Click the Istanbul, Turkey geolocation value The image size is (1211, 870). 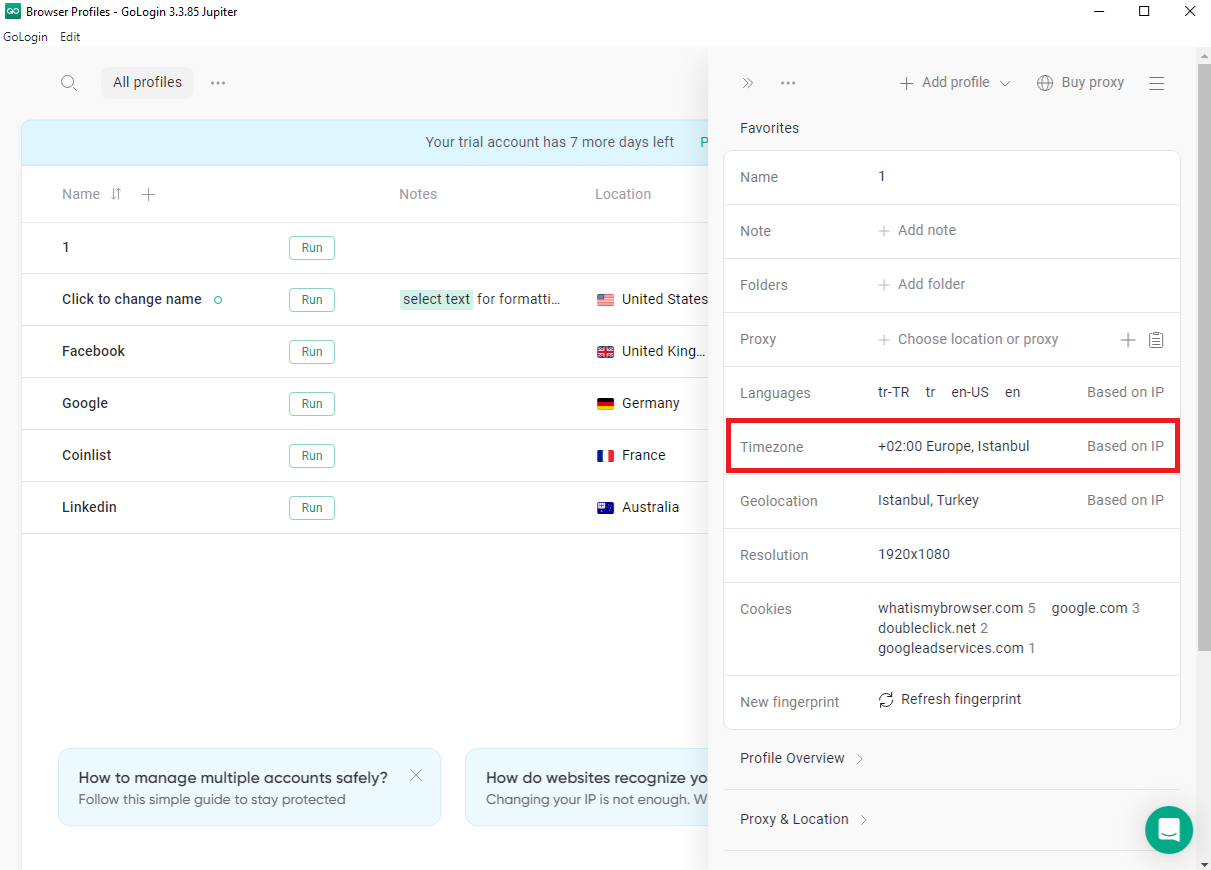pos(928,500)
